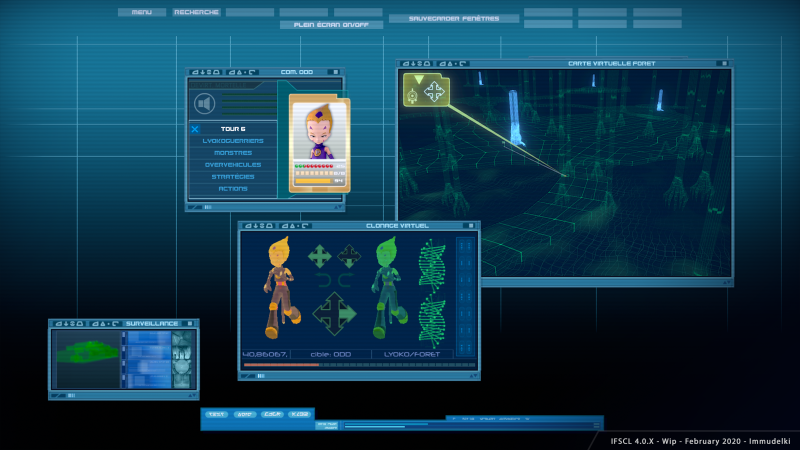Click the red progress bar in Clonage Virtuel
Viewport: 800px width, 450px height.
(281, 365)
